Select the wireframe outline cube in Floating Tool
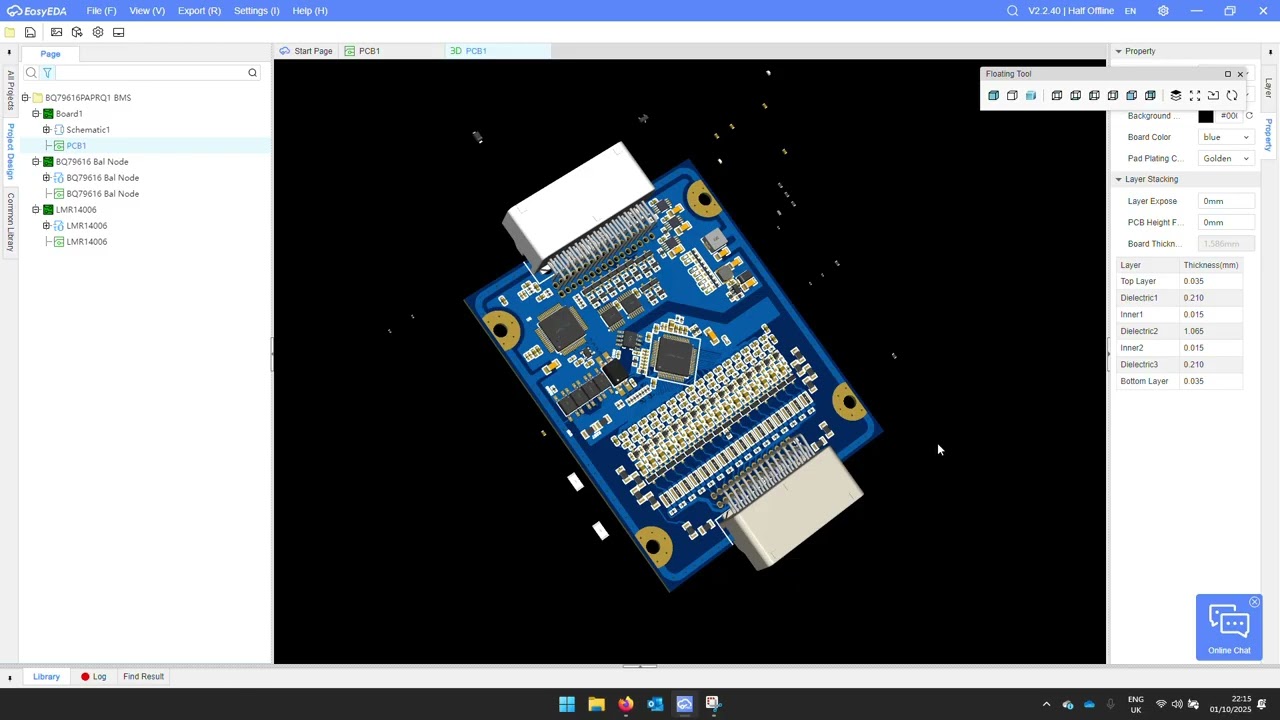The height and width of the screenshot is (720, 1280). coord(1012,96)
